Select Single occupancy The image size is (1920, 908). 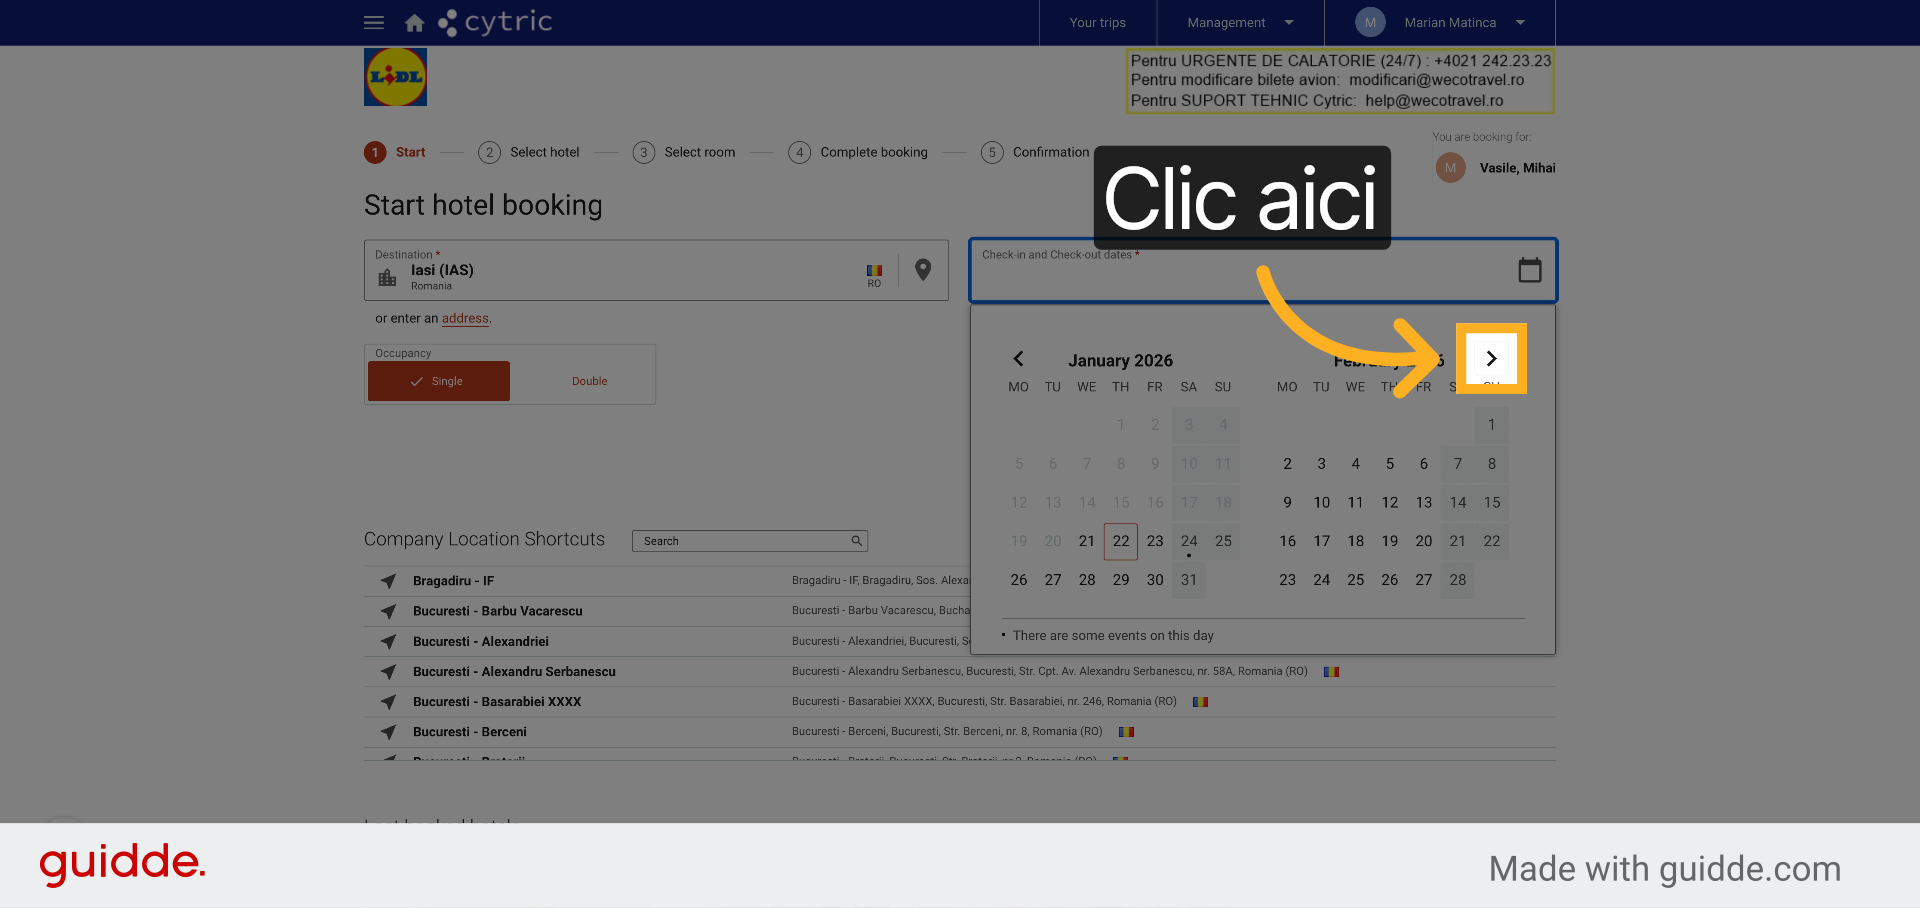pyautogui.click(x=439, y=381)
